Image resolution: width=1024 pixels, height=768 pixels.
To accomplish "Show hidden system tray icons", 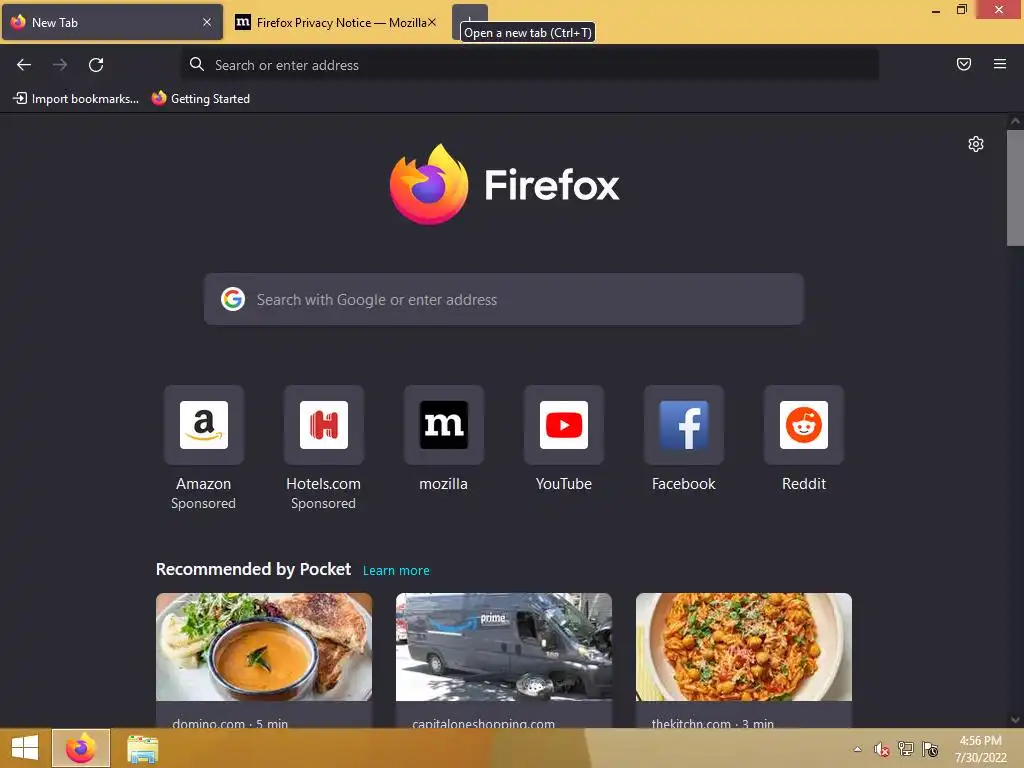I will [x=857, y=749].
